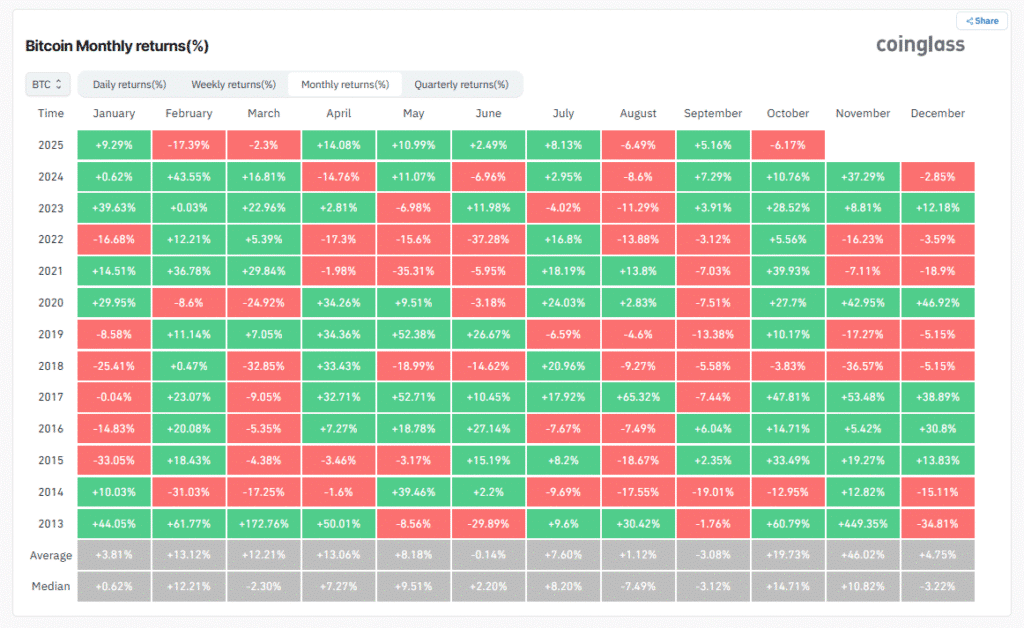Switch to the Daily returns(%) tab
The height and width of the screenshot is (628, 1024).
128,84
